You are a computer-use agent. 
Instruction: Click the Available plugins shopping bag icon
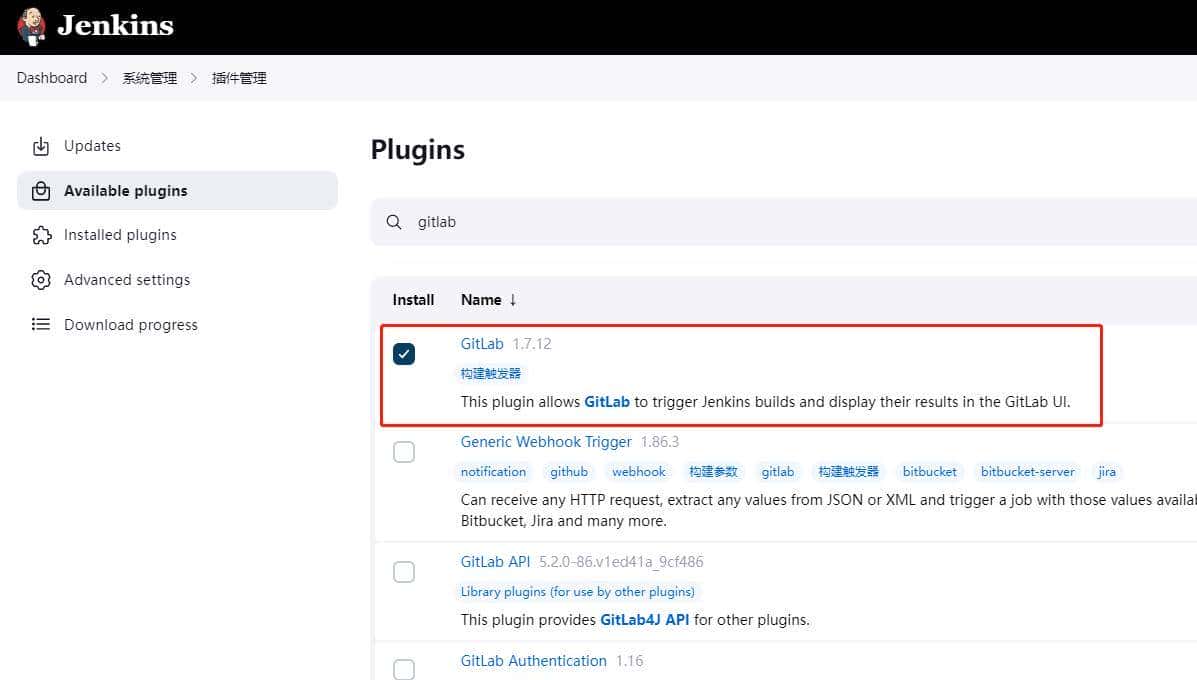tap(41, 190)
